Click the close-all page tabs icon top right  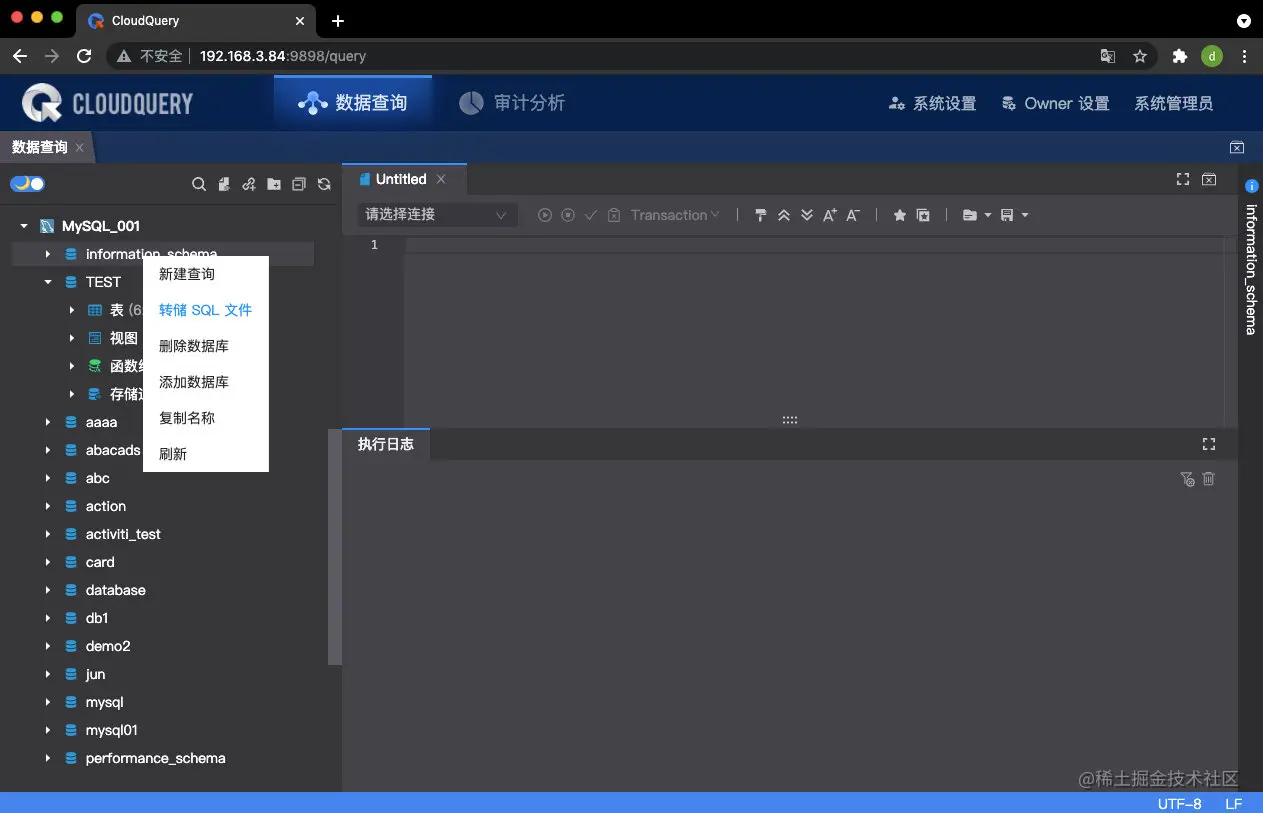1237,147
